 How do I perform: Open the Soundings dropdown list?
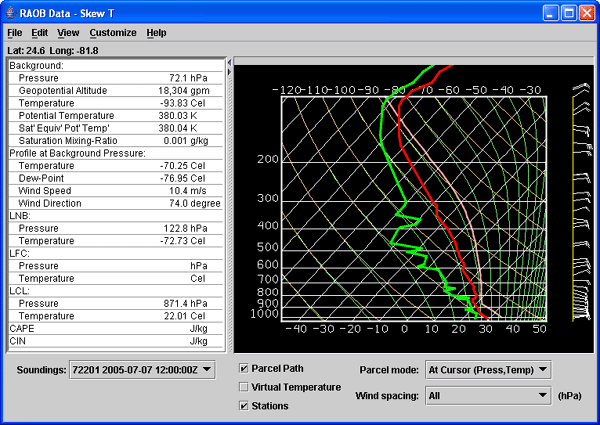[141, 370]
